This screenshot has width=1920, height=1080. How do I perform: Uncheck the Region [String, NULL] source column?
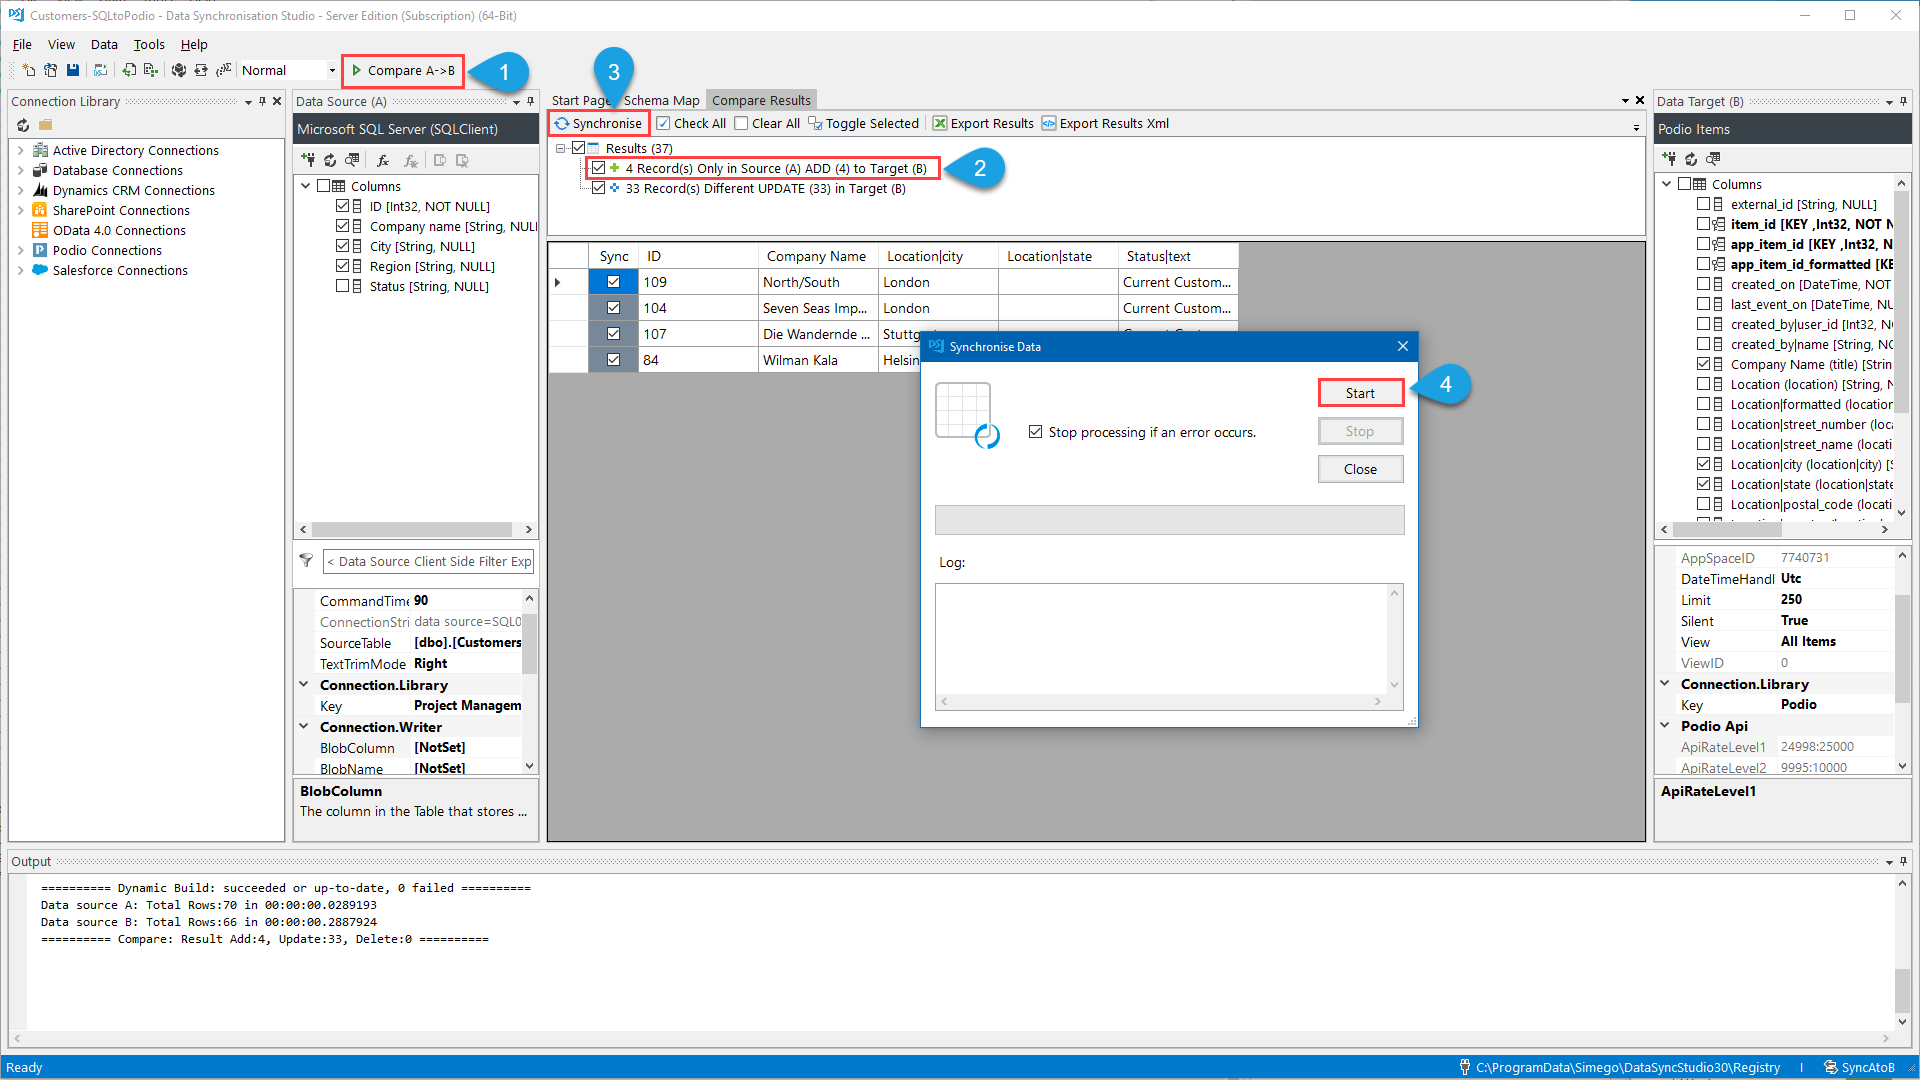(342, 266)
